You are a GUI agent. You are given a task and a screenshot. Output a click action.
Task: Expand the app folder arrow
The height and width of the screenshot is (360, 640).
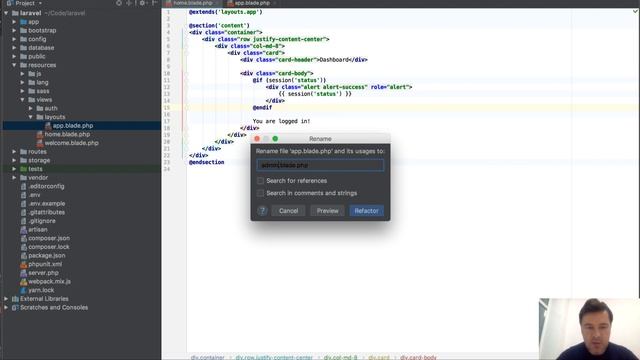click(15, 22)
